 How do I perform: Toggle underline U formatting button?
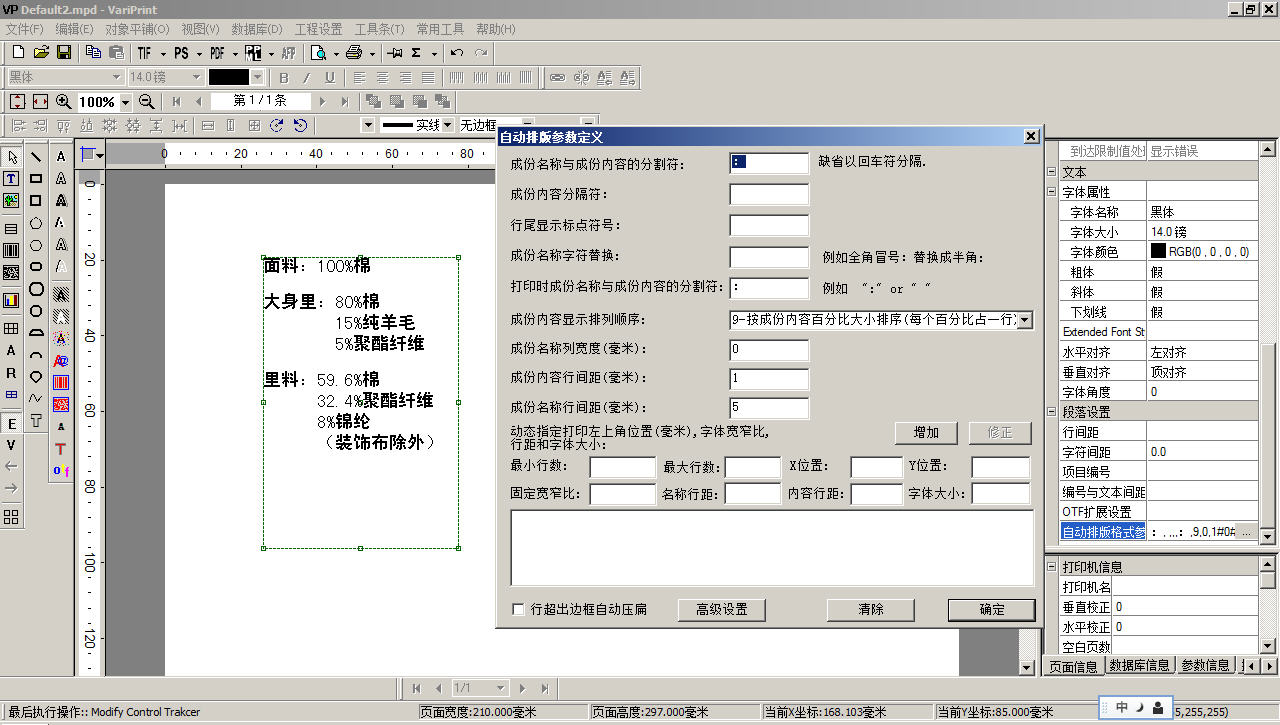coord(329,77)
